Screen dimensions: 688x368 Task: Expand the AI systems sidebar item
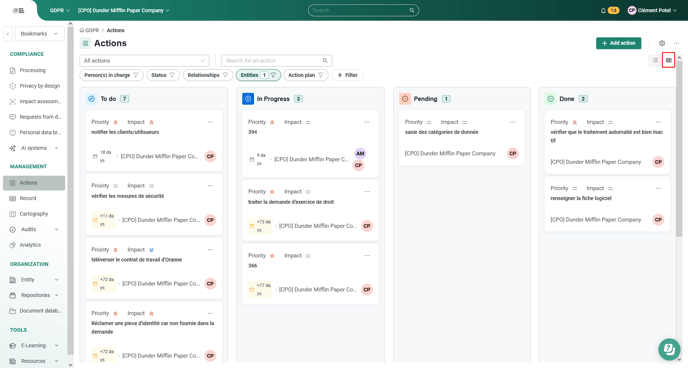tap(57, 148)
